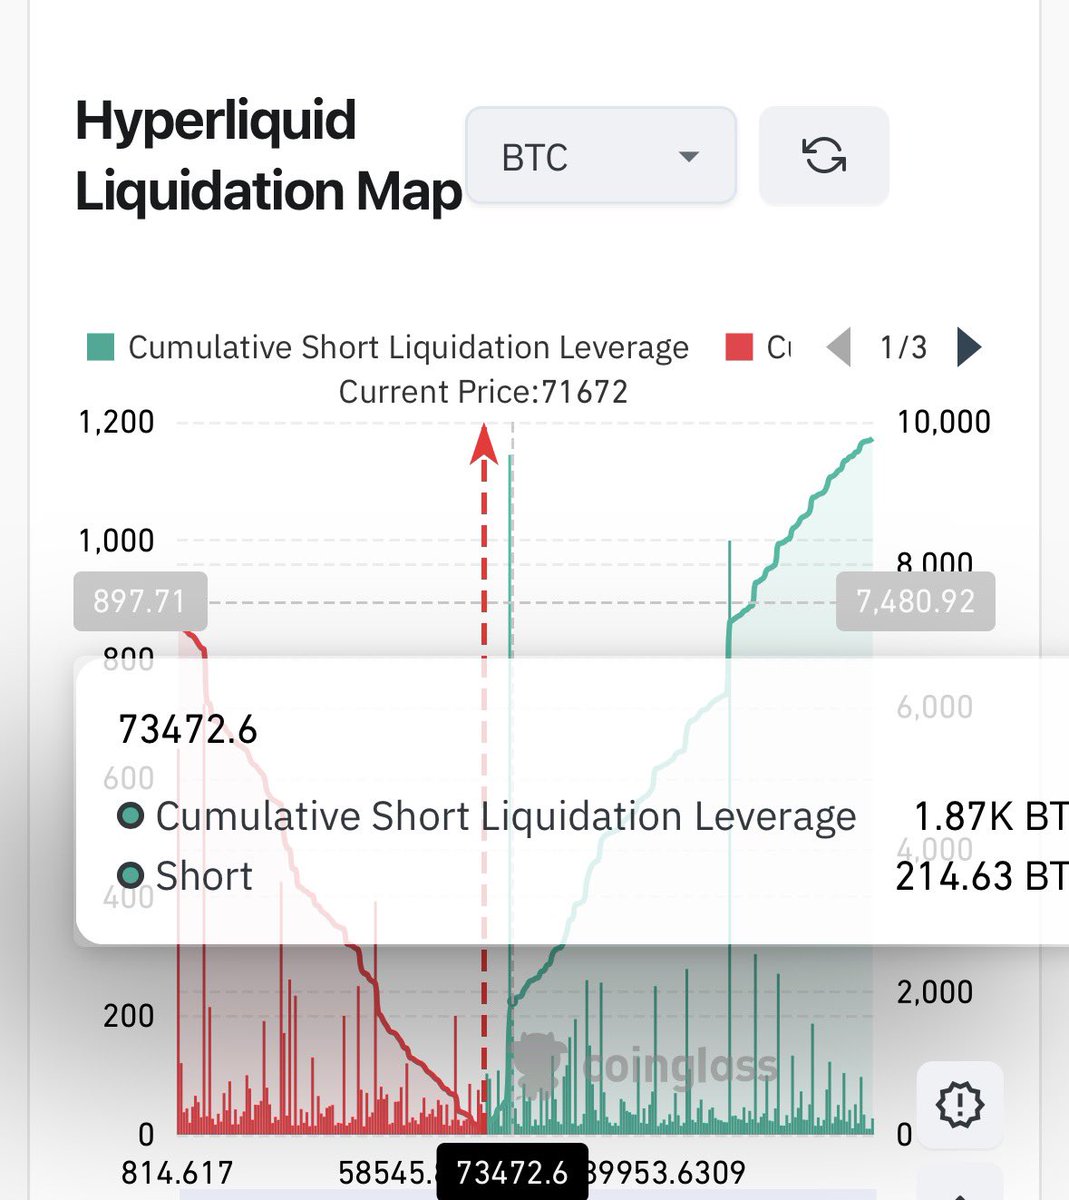The width and height of the screenshot is (1069, 1200).
Task: Click the 7,480.92 right axis value tag
Action: [x=915, y=601]
